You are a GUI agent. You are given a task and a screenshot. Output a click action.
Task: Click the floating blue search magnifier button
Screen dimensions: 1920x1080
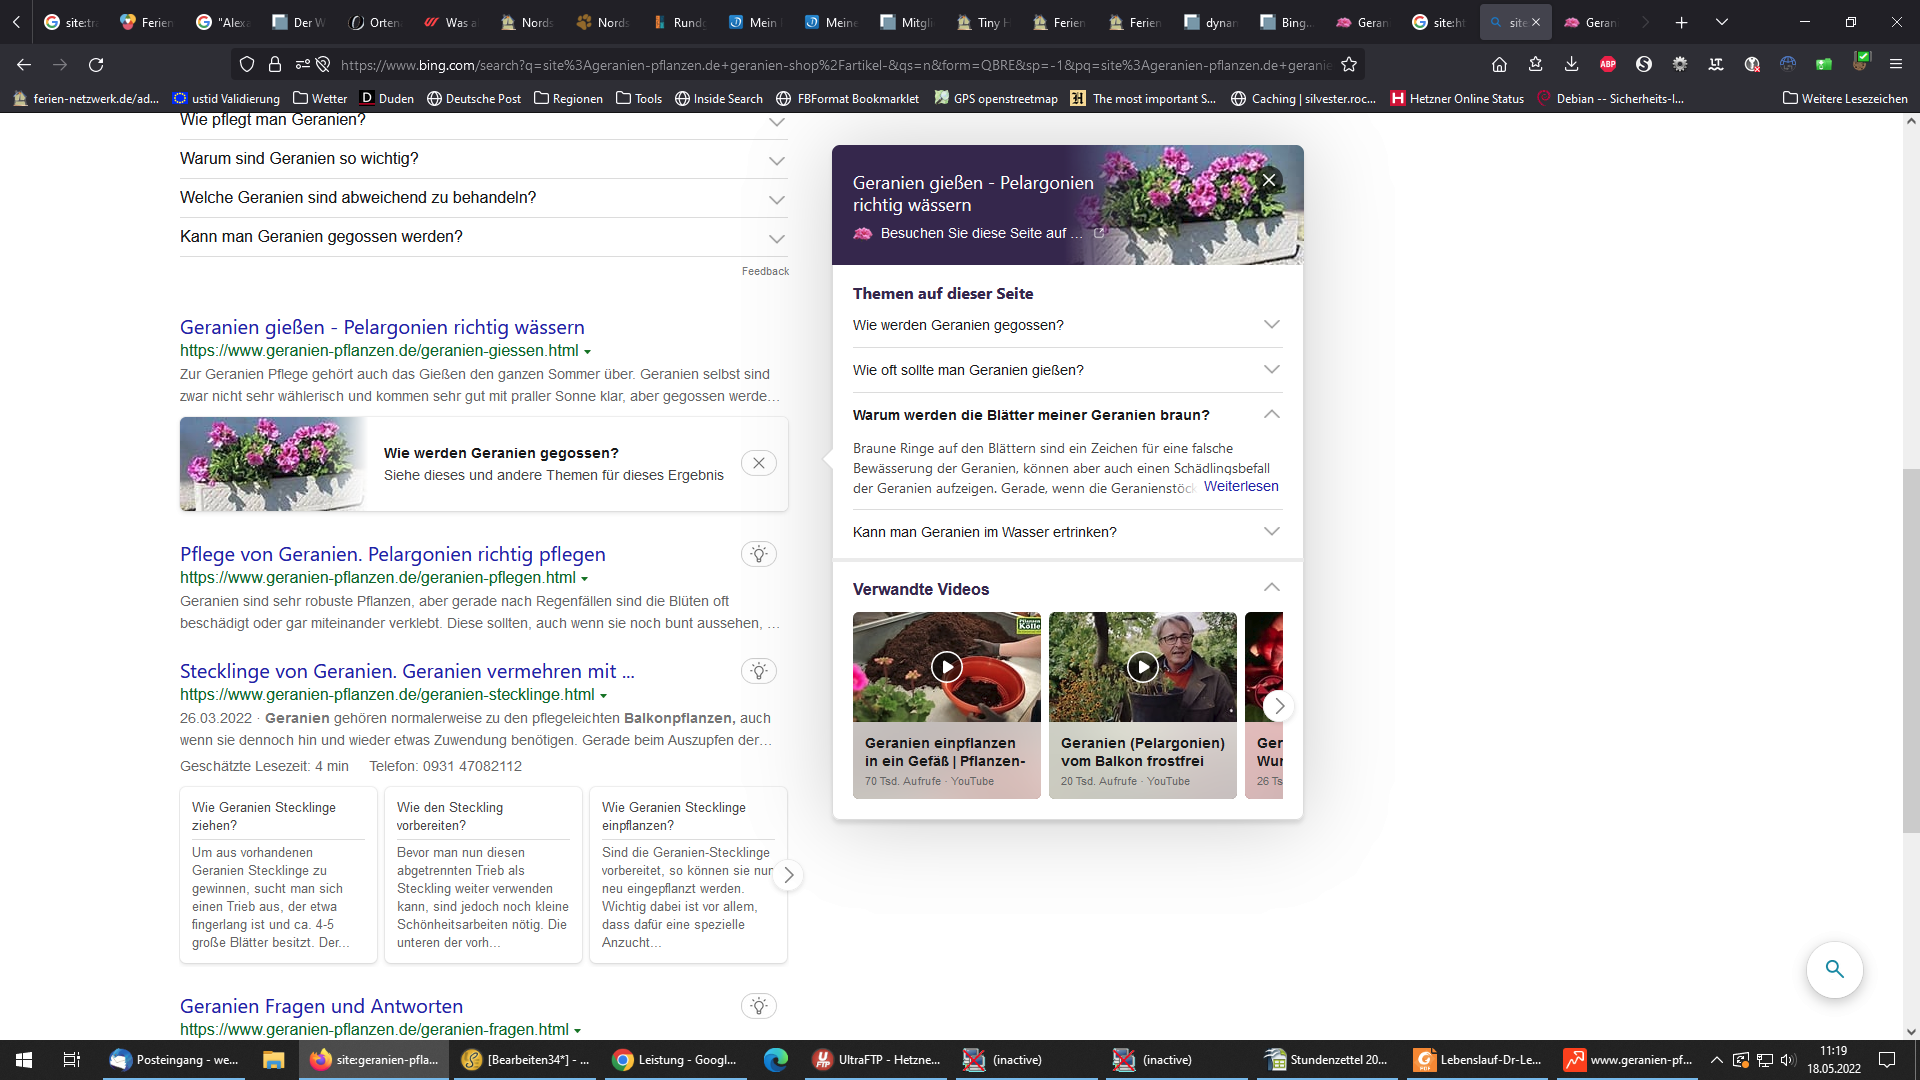click(1834, 969)
